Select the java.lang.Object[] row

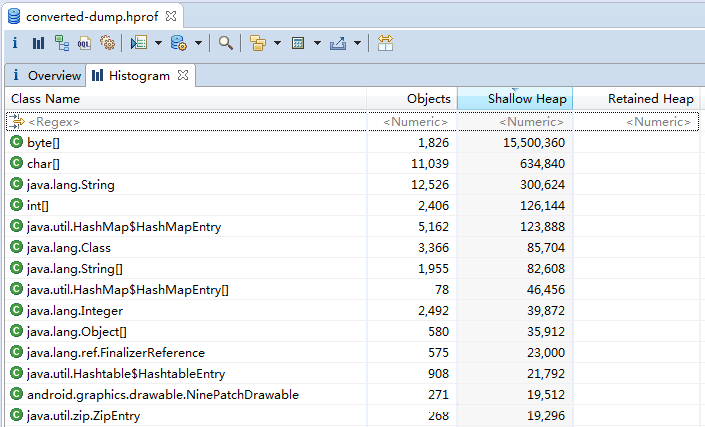coord(353,332)
